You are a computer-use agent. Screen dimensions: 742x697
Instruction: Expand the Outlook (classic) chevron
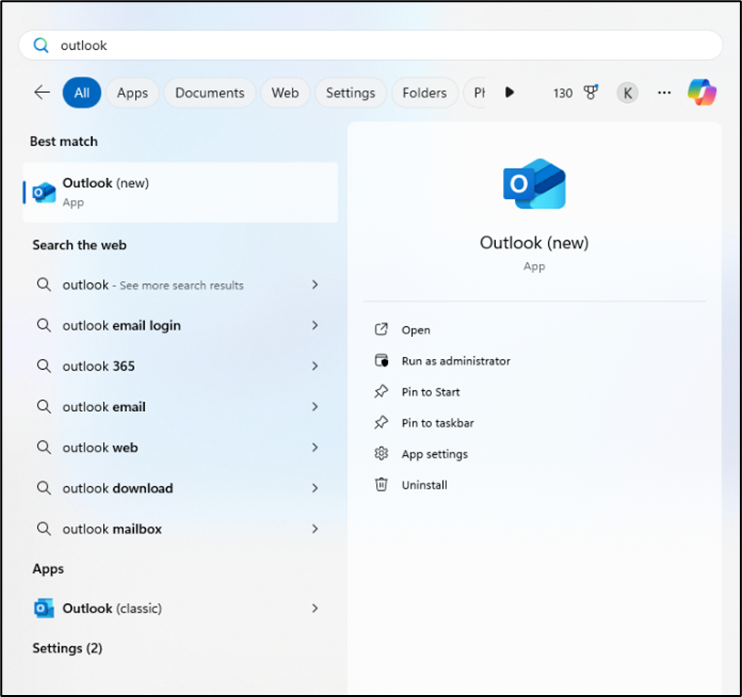point(315,608)
